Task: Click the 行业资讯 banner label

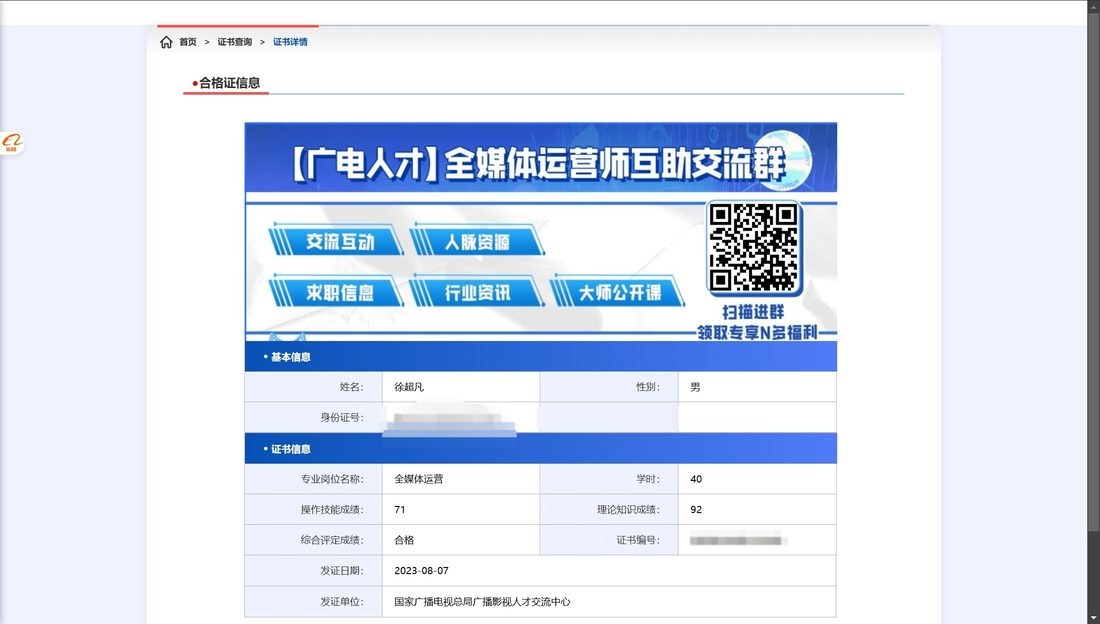Action: (477, 292)
